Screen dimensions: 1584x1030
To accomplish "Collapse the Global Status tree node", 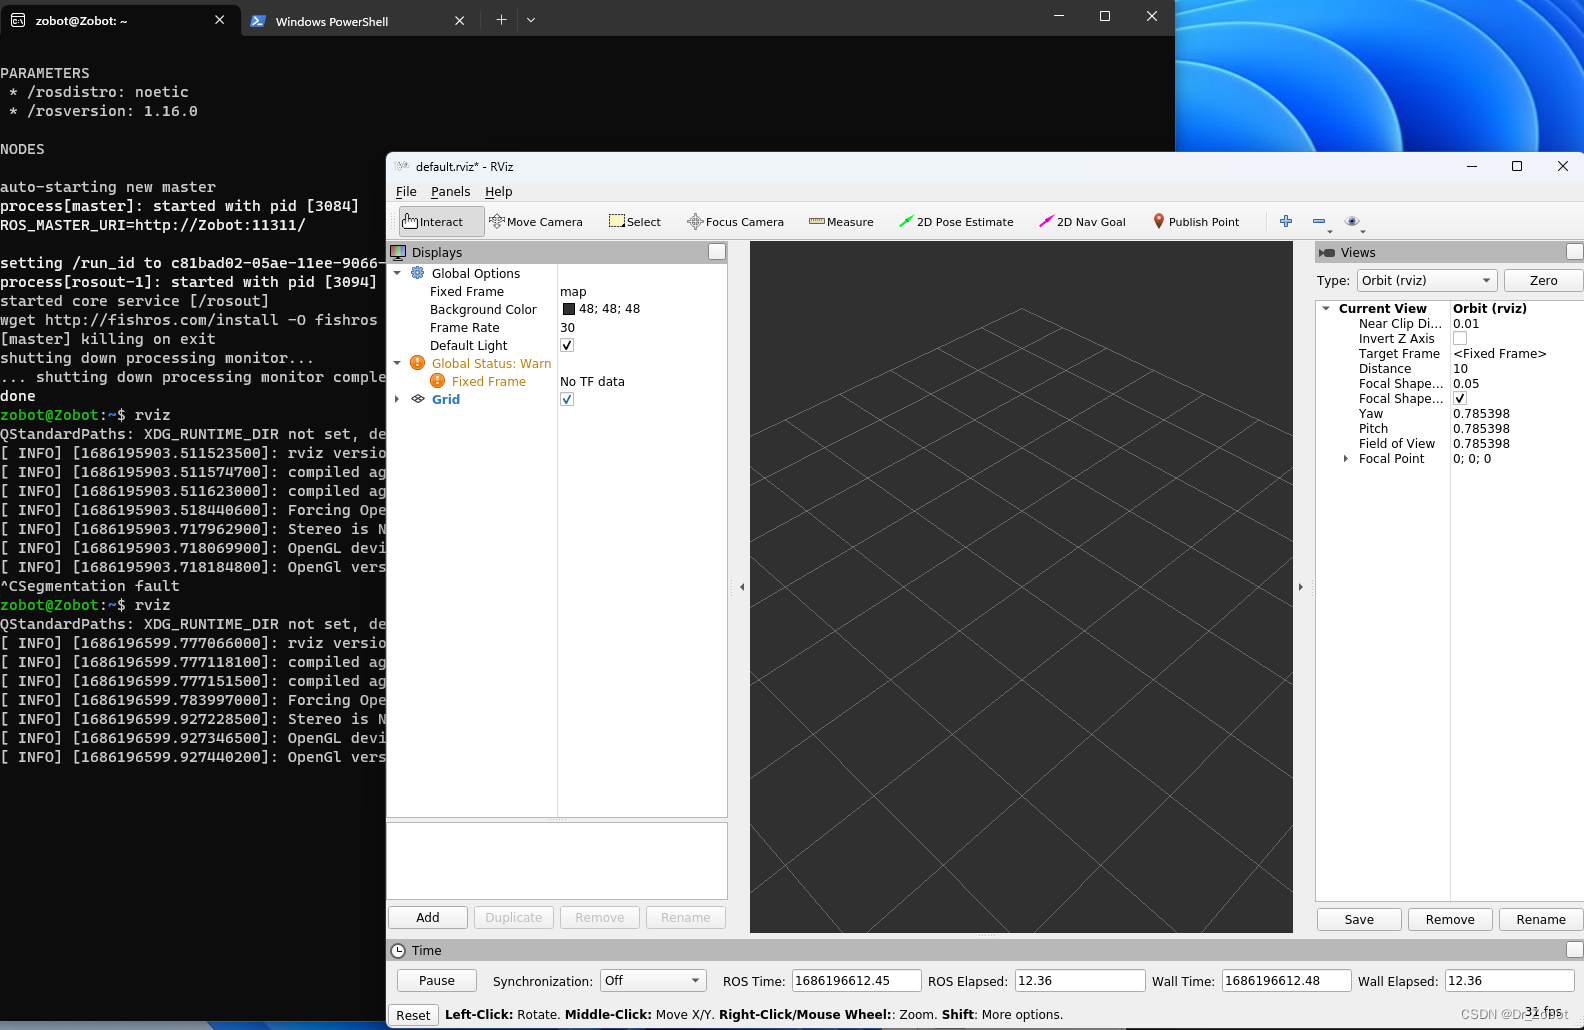I will [x=397, y=363].
